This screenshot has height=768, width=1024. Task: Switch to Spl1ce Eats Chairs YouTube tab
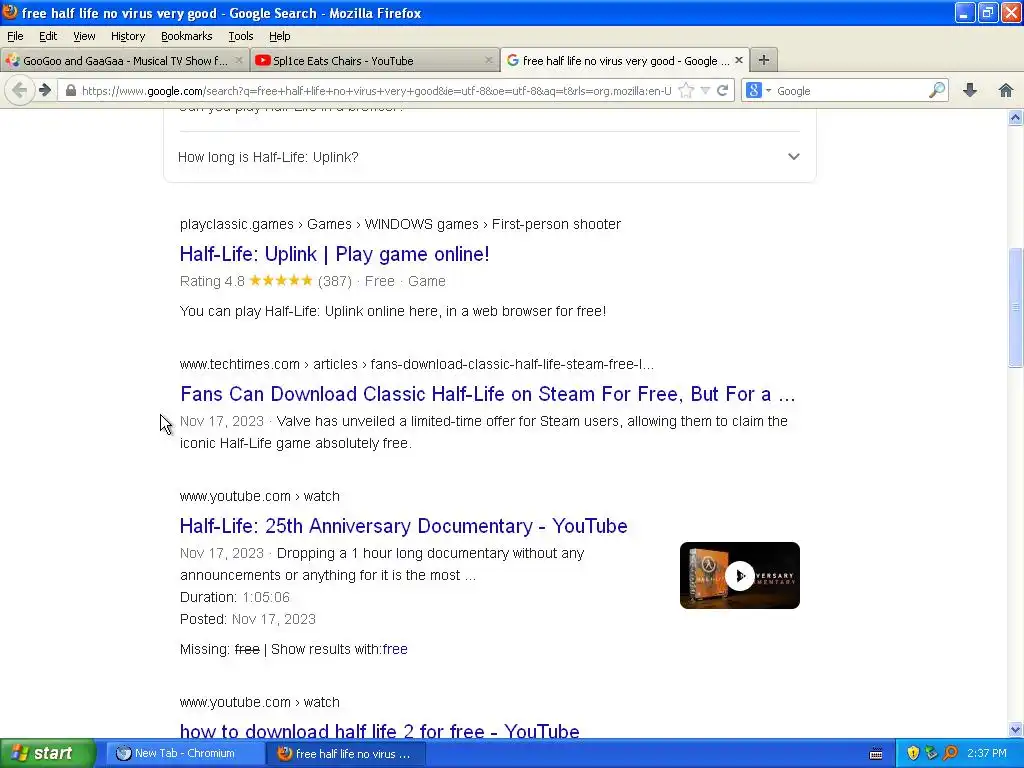pos(375,60)
